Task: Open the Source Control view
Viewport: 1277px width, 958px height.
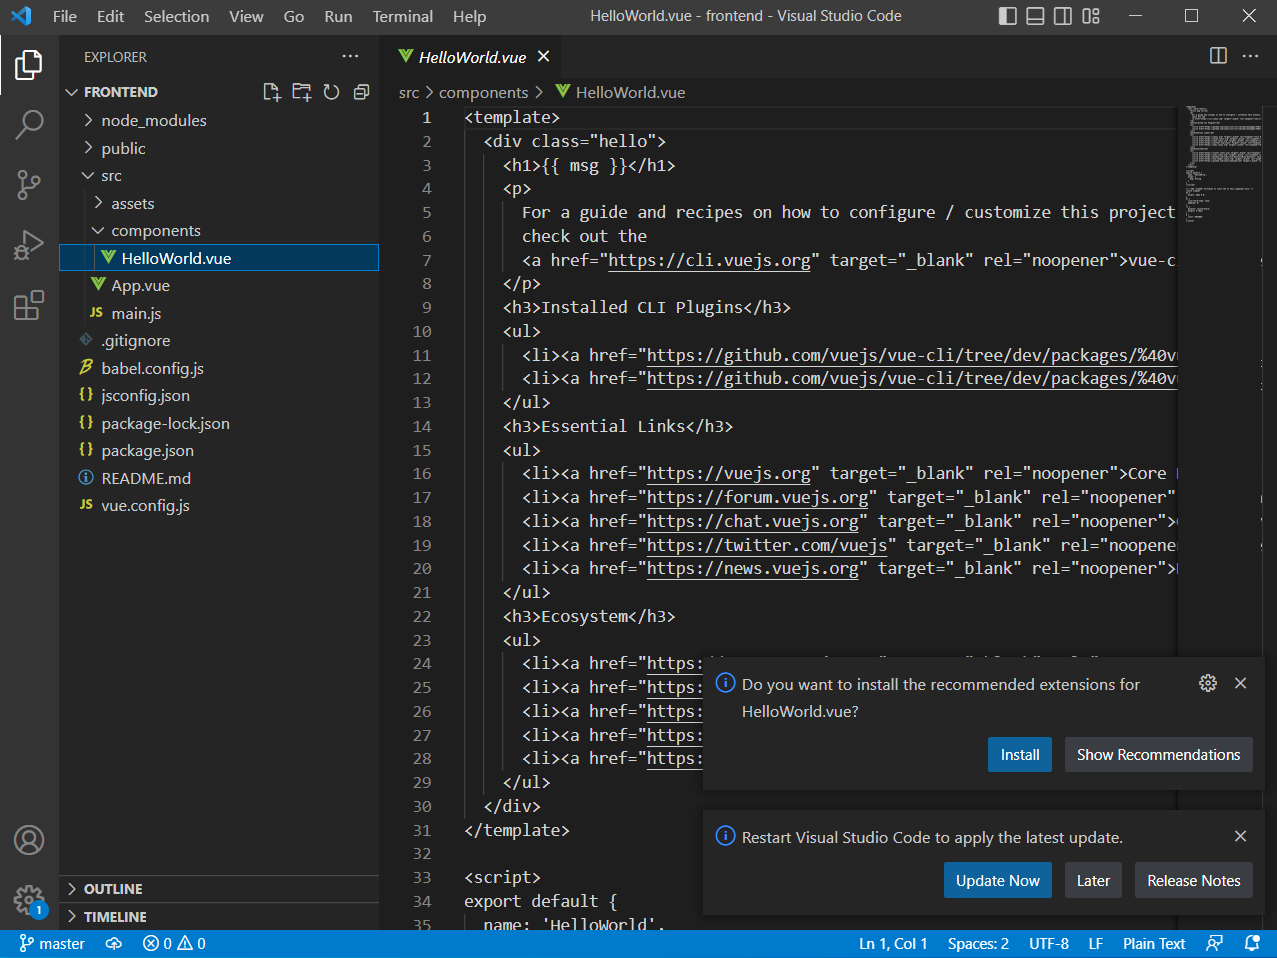Action: coord(29,185)
